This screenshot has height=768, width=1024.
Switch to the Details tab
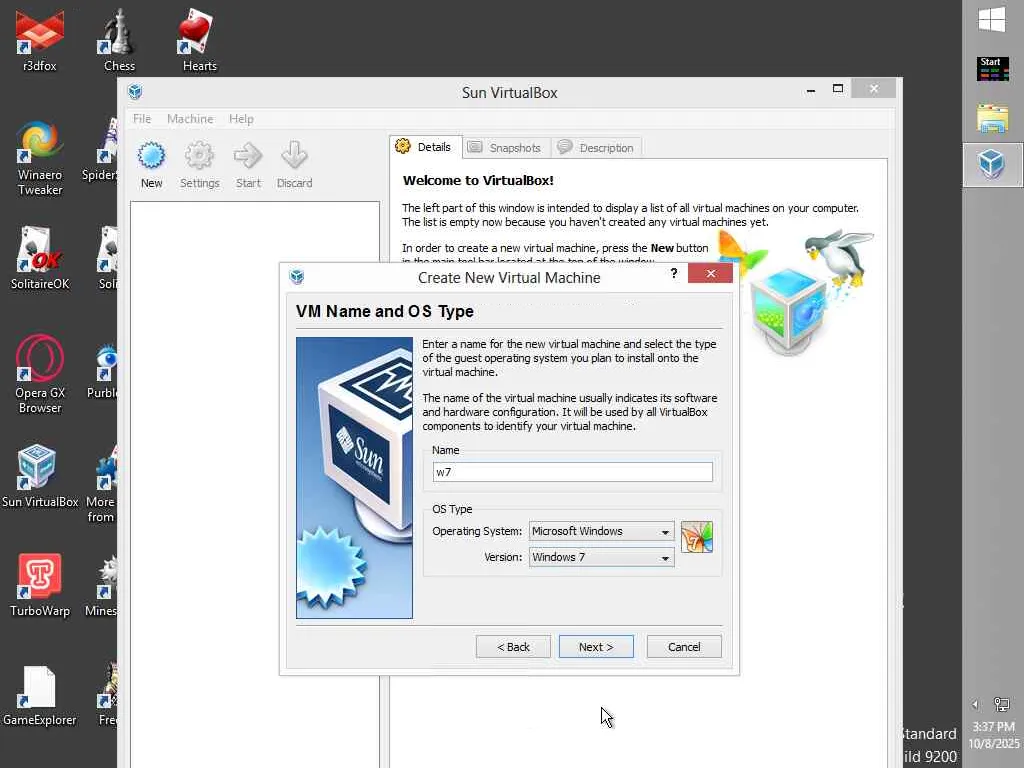tap(426, 147)
